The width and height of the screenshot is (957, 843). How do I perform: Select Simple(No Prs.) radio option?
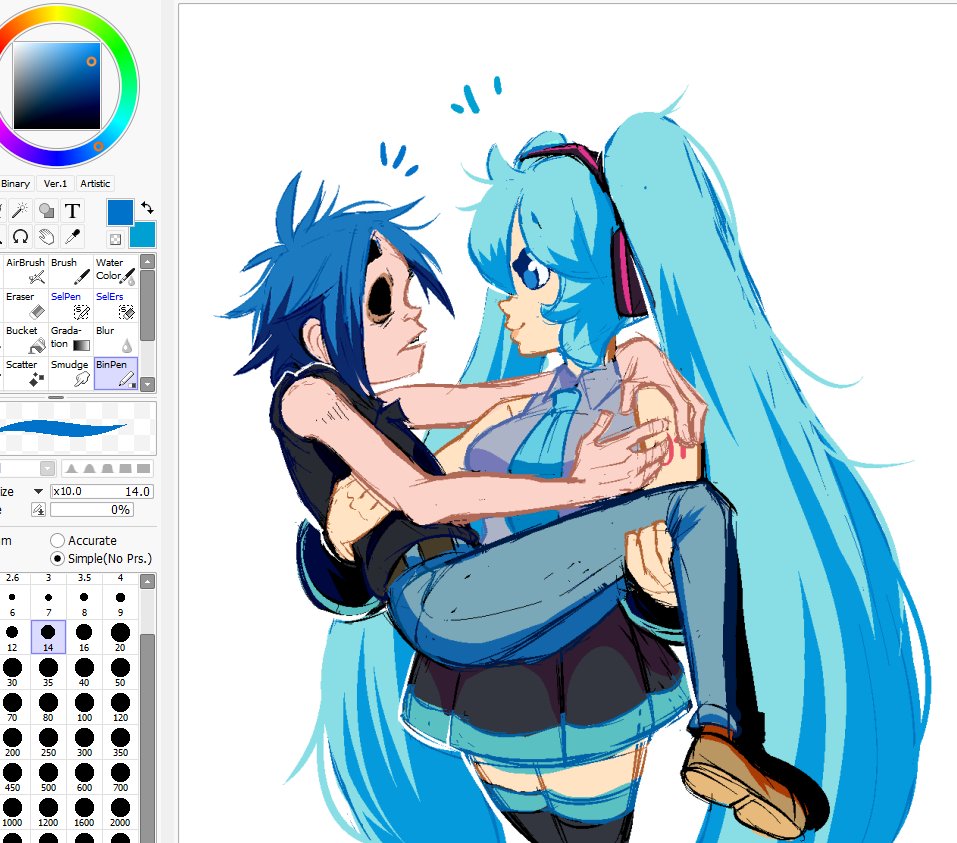click(57, 558)
